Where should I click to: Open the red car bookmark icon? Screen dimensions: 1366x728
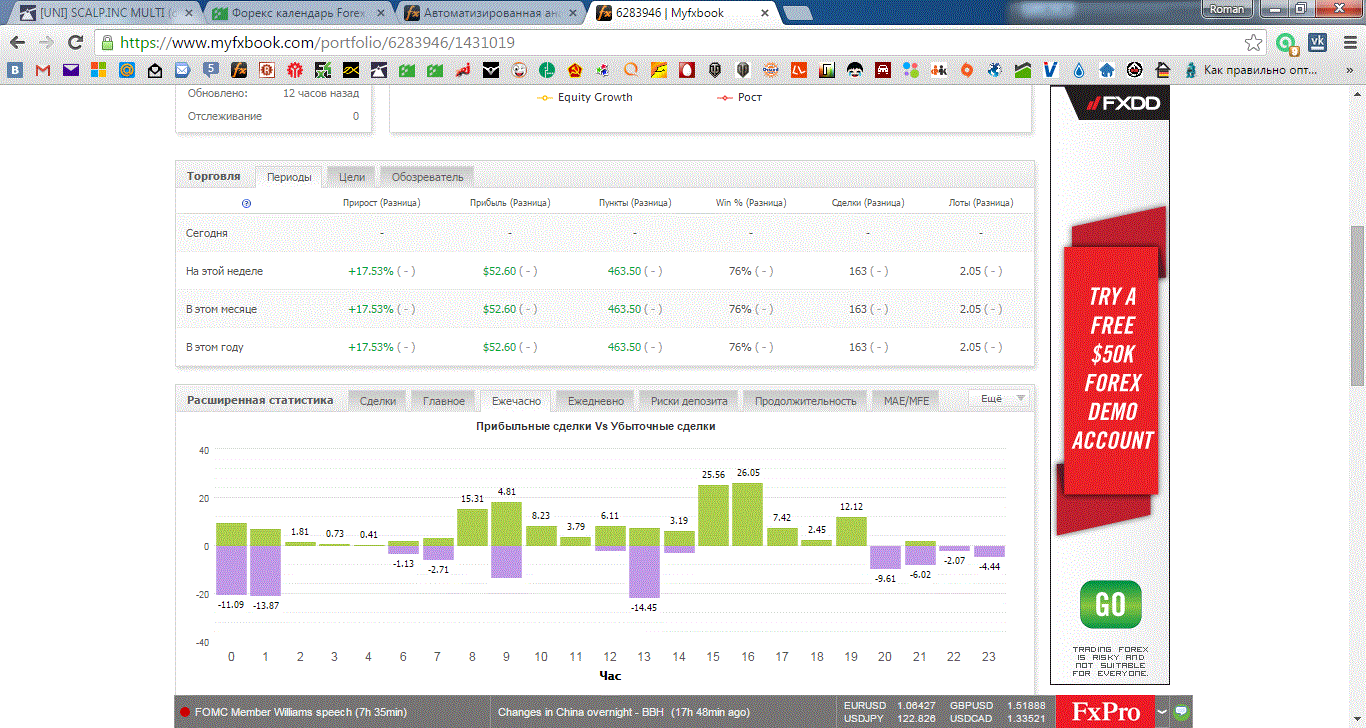point(882,71)
